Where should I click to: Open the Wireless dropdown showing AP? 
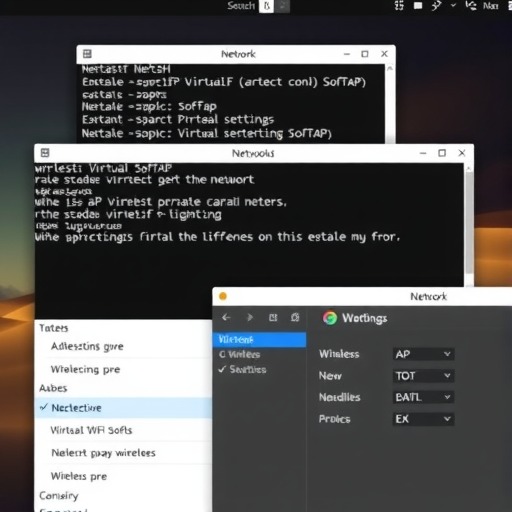423,354
